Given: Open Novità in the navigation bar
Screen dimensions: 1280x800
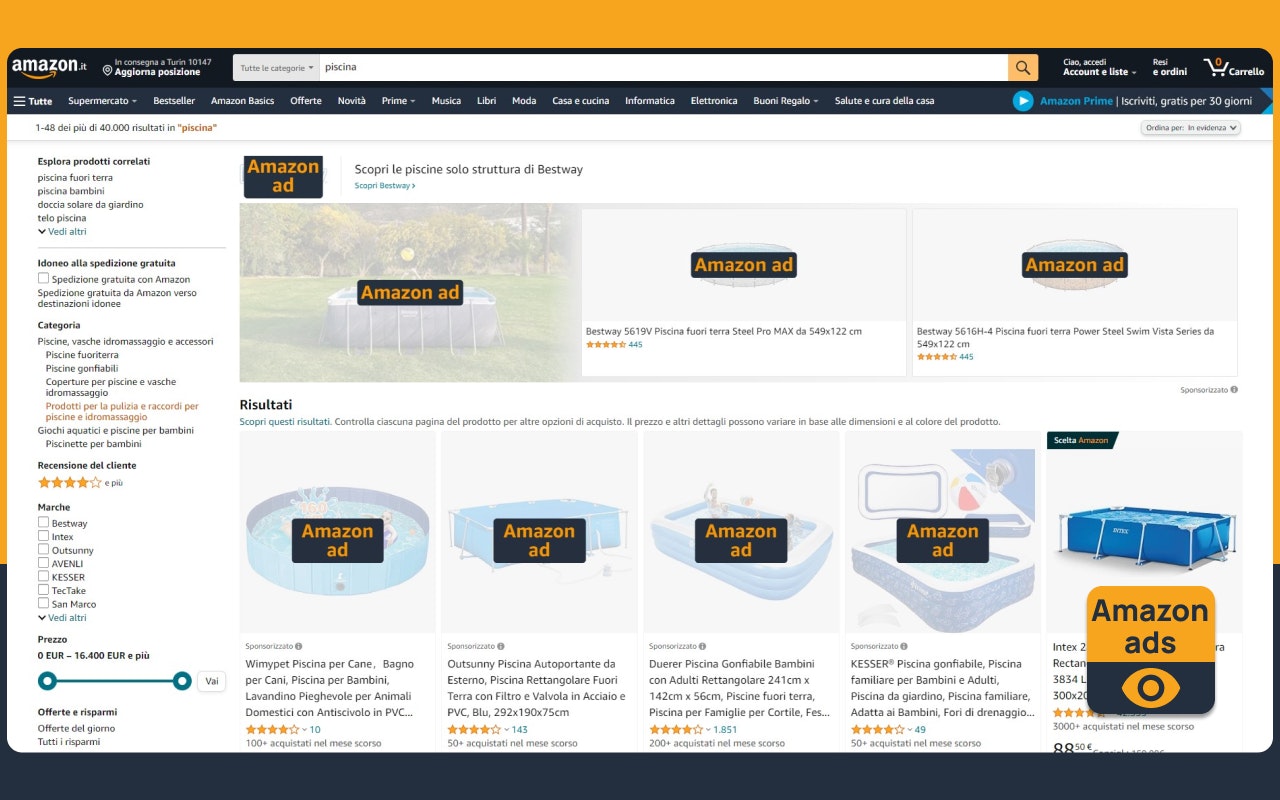Looking at the screenshot, I should (351, 101).
